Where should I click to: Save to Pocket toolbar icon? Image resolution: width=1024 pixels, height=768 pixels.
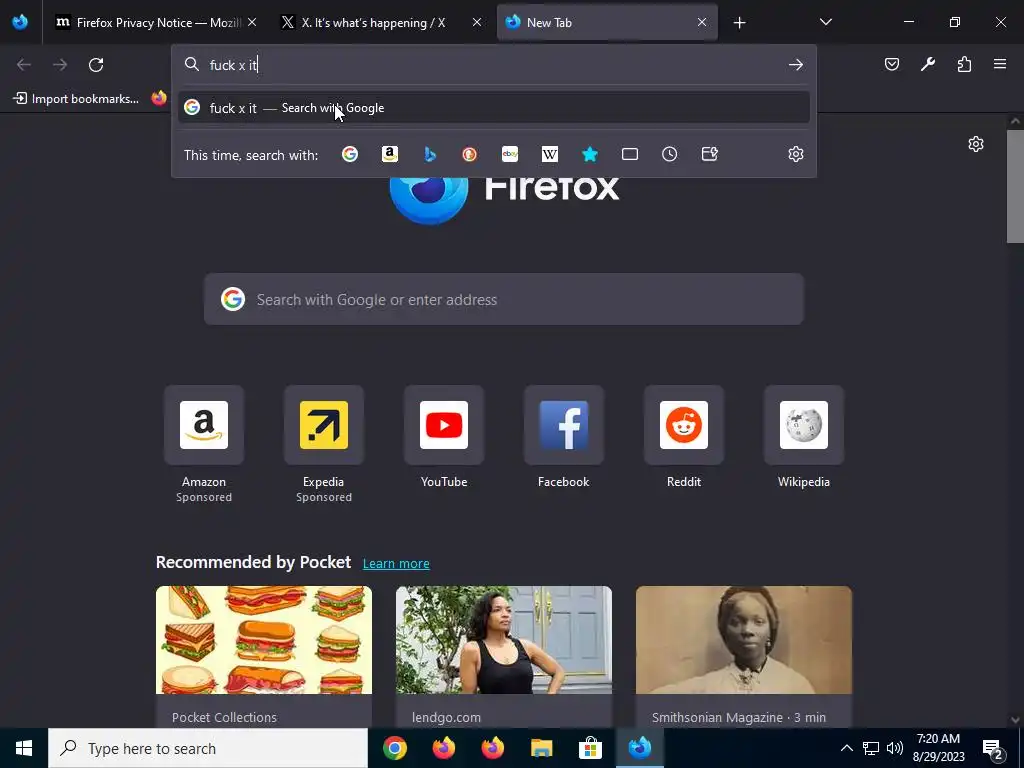coord(892,64)
